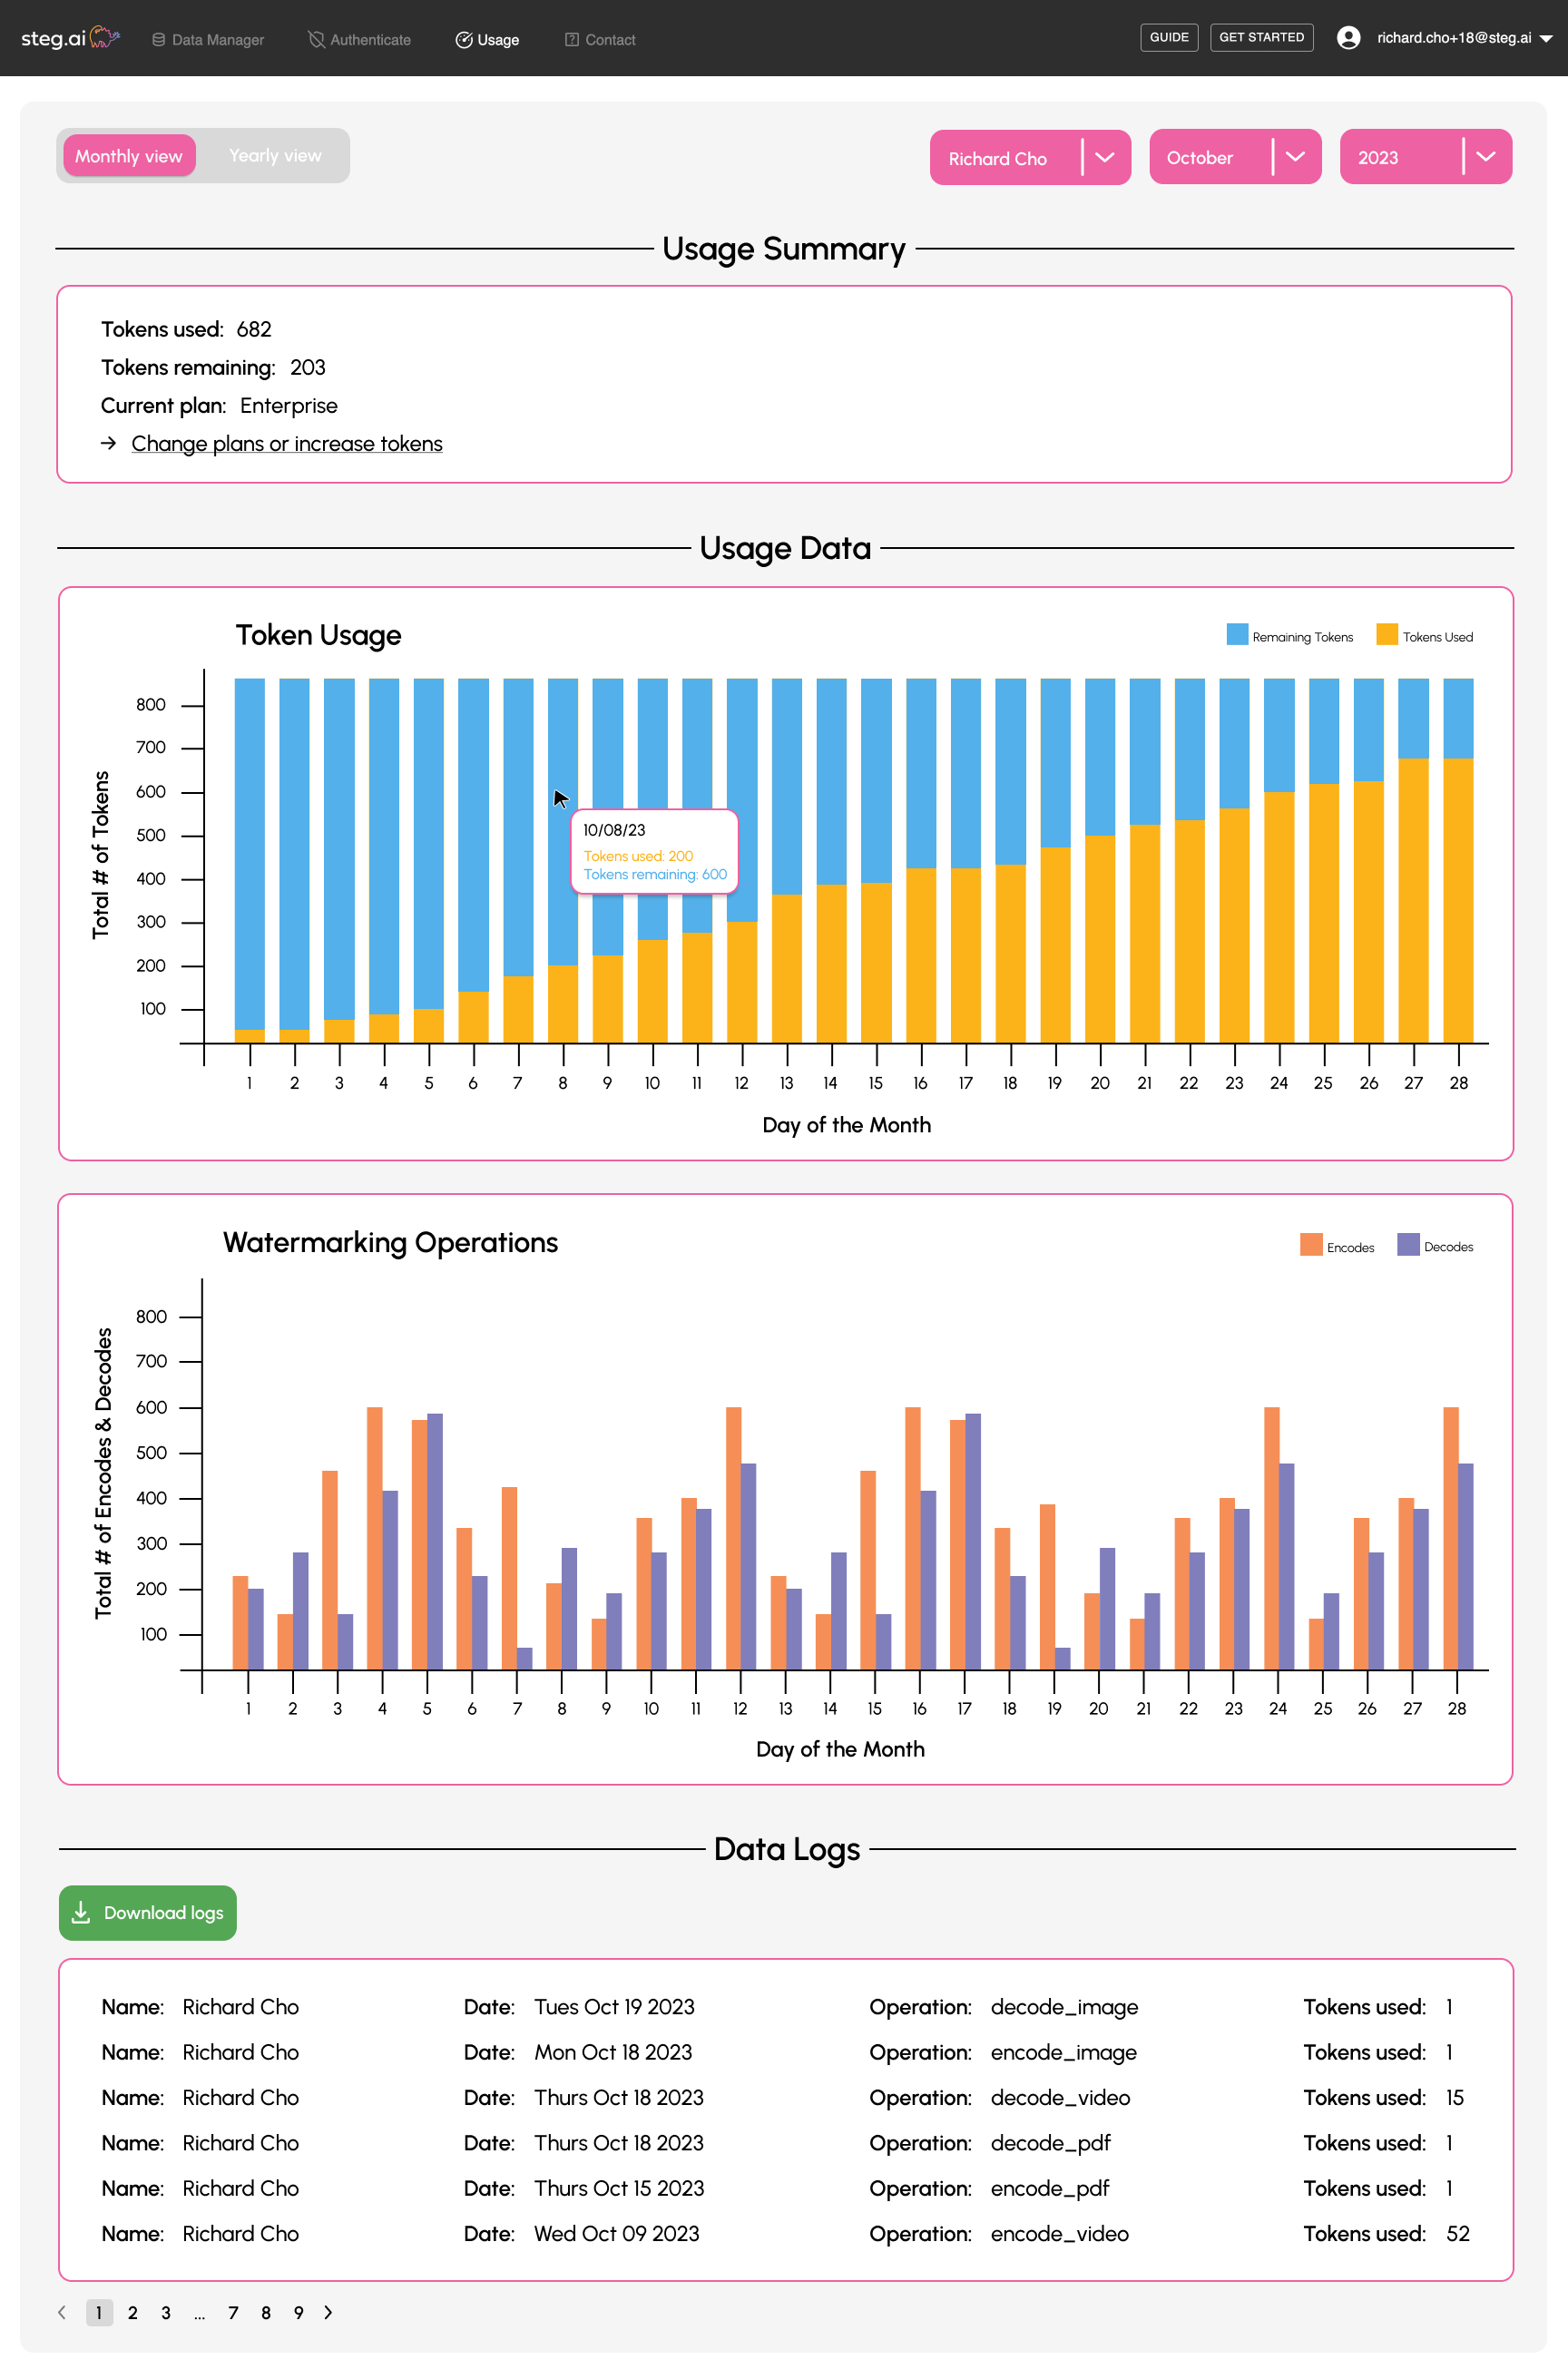
Task: Expand the October month dropdown
Action: tap(1234, 158)
